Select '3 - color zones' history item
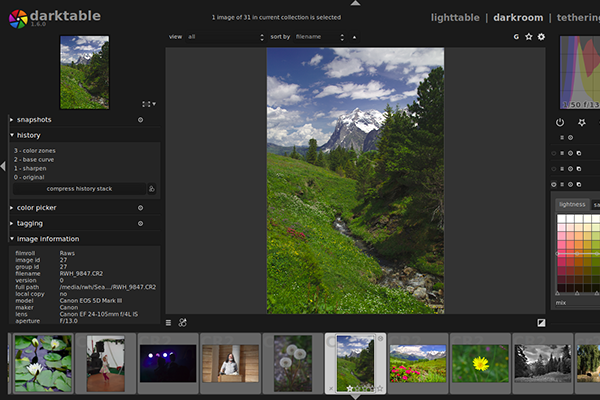This screenshot has width=600, height=400. coord(35,150)
